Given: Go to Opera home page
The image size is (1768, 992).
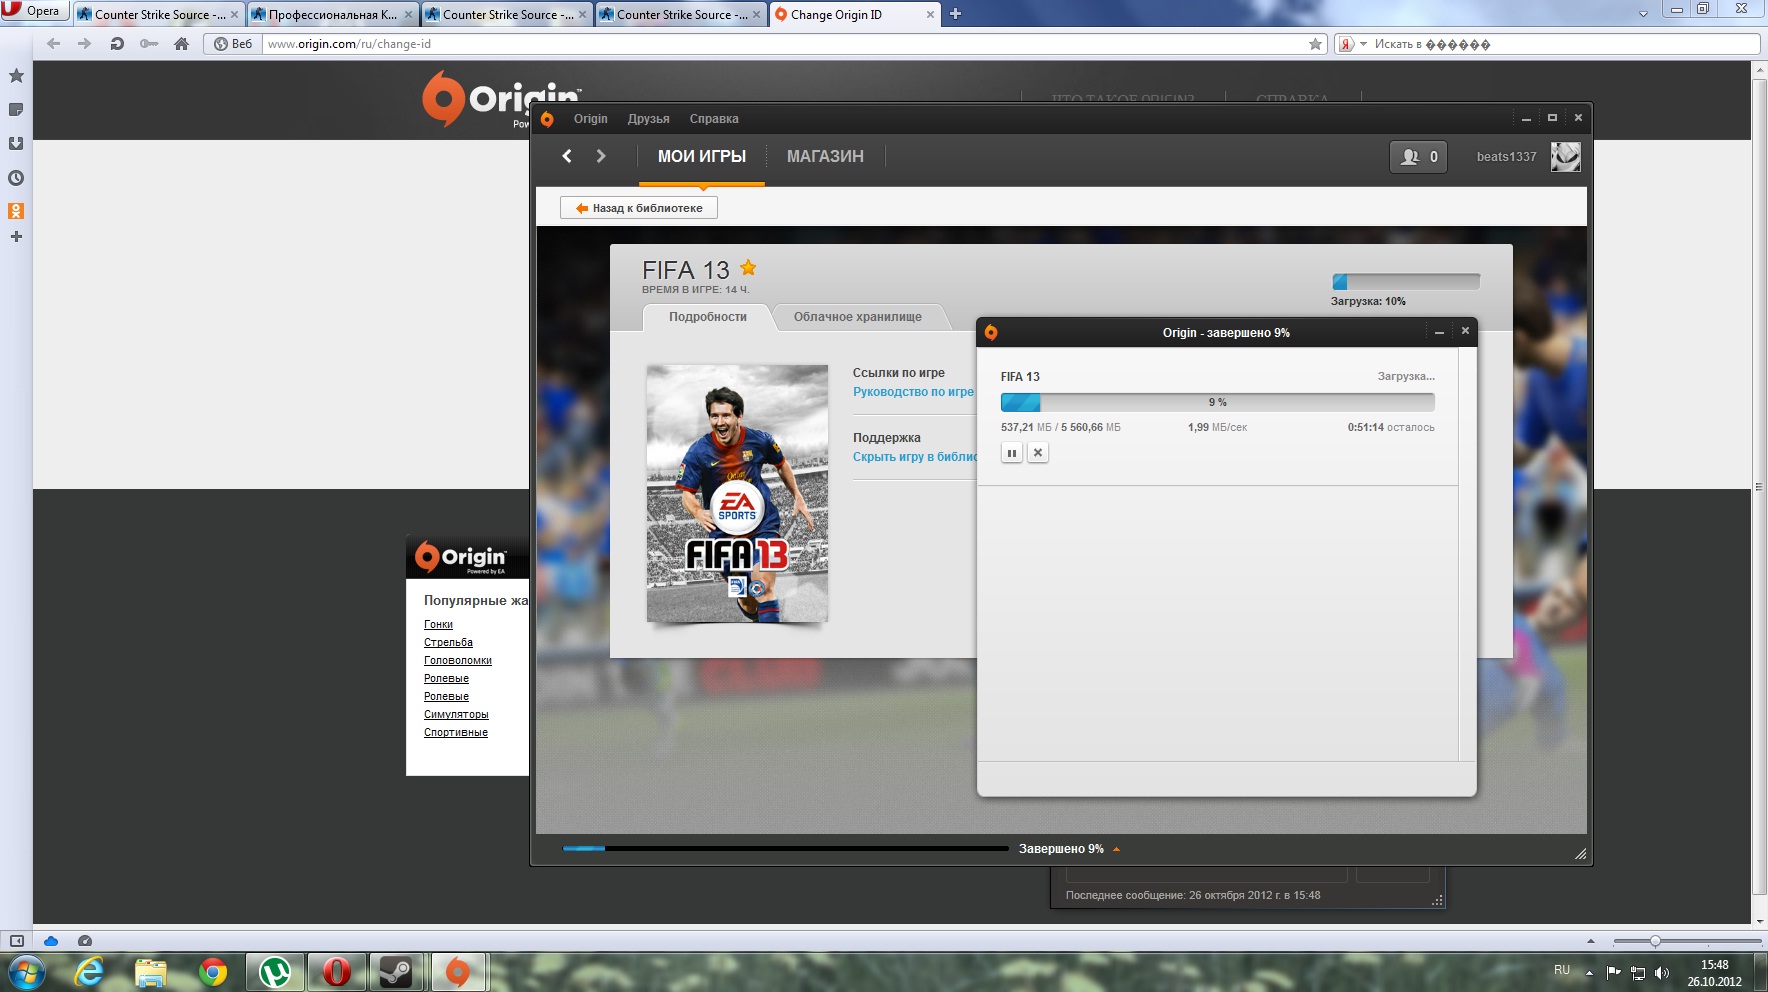Looking at the screenshot, I should pos(181,44).
